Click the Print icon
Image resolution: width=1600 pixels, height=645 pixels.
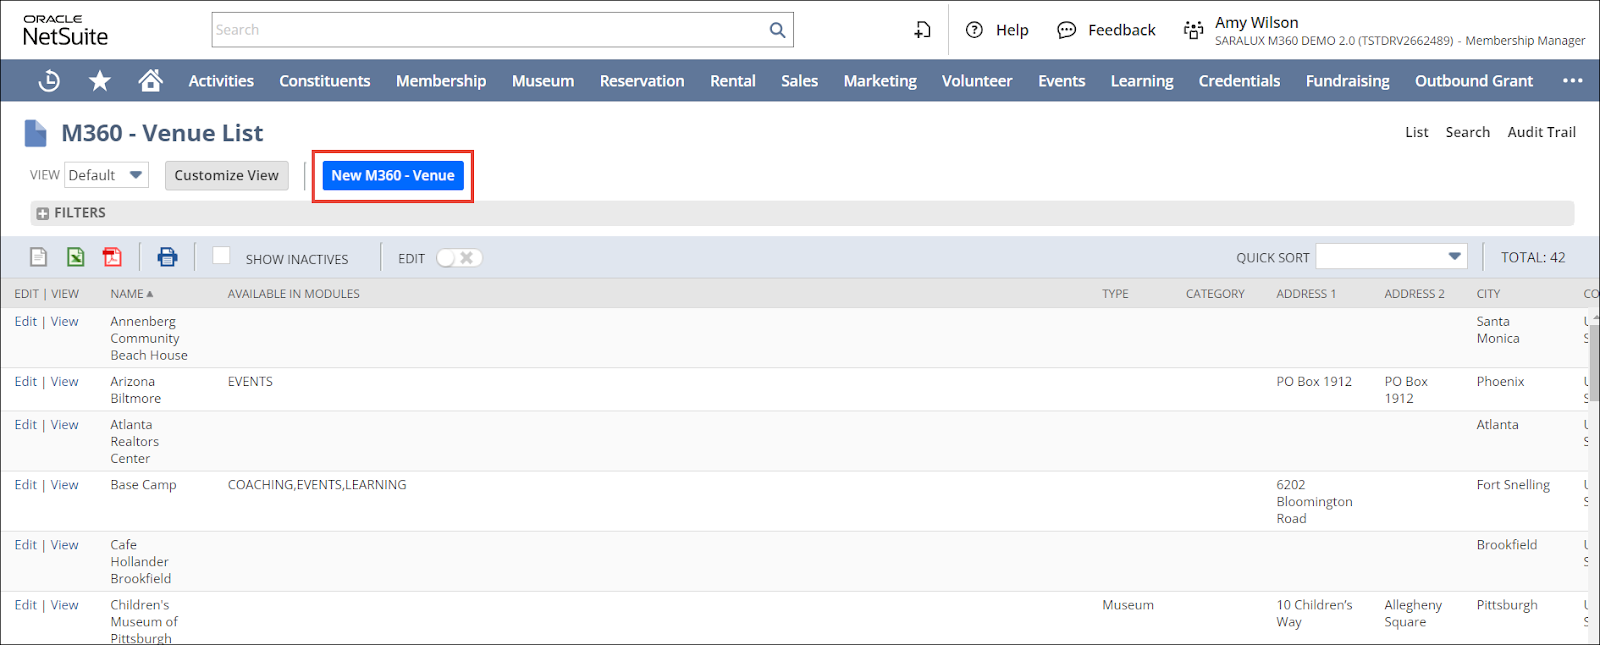tap(167, 257)
